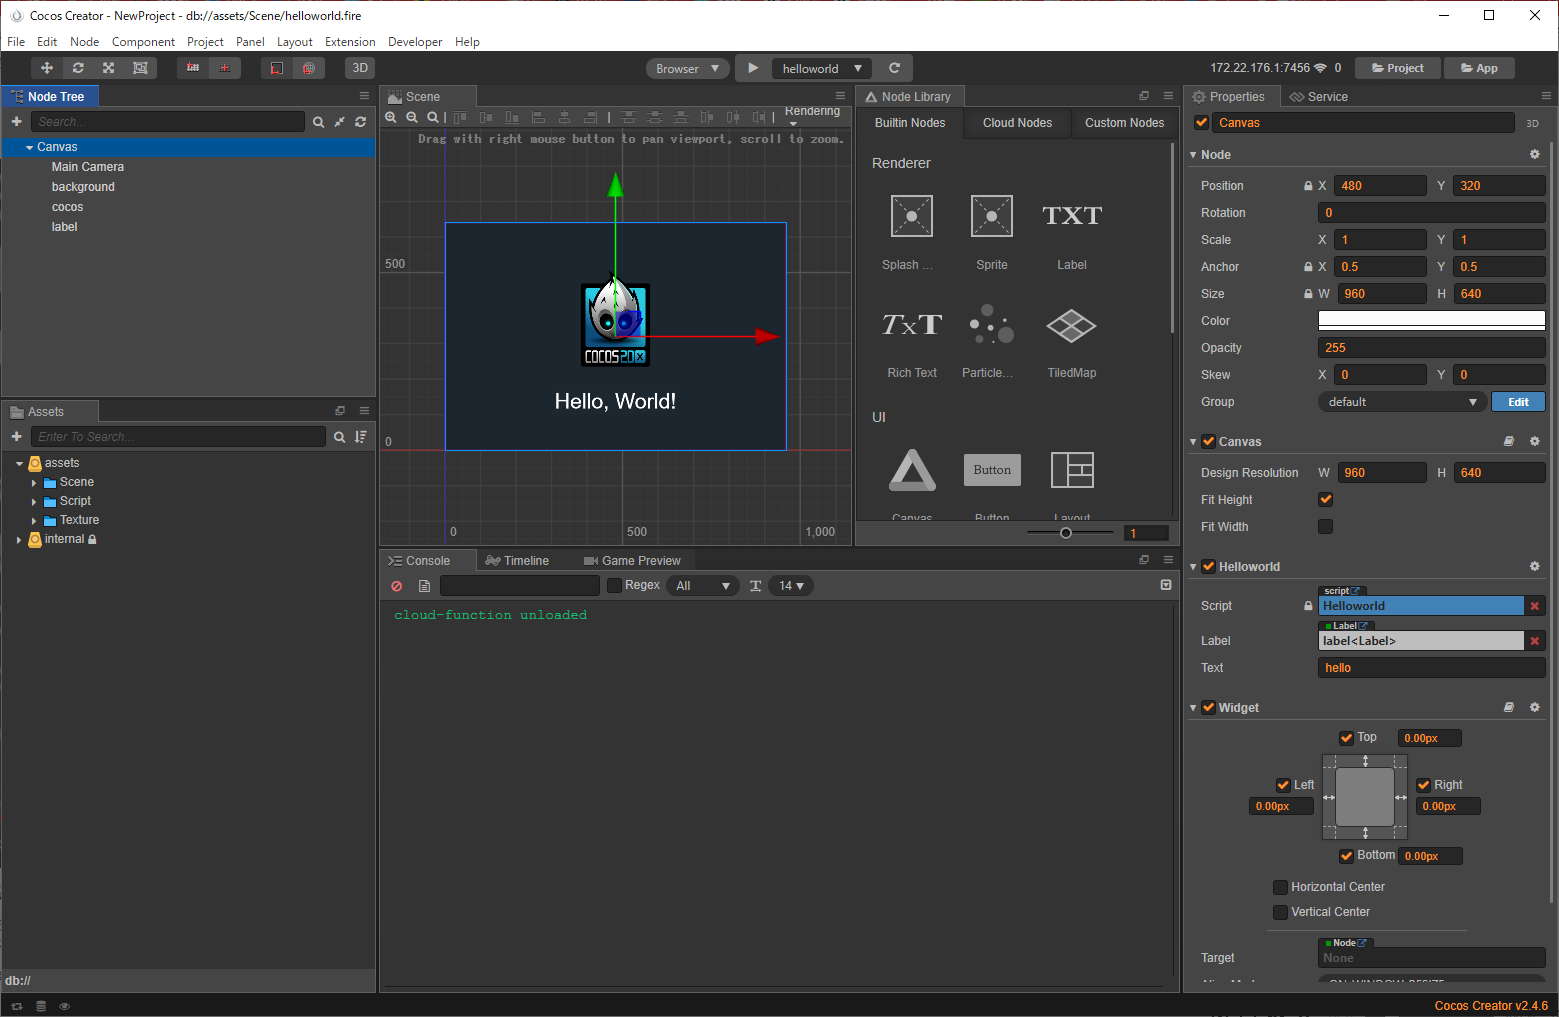Switch to the Cloud Nodes tab
The height and width of the screenshot is (1017, 1559).
pos(1017,123)
